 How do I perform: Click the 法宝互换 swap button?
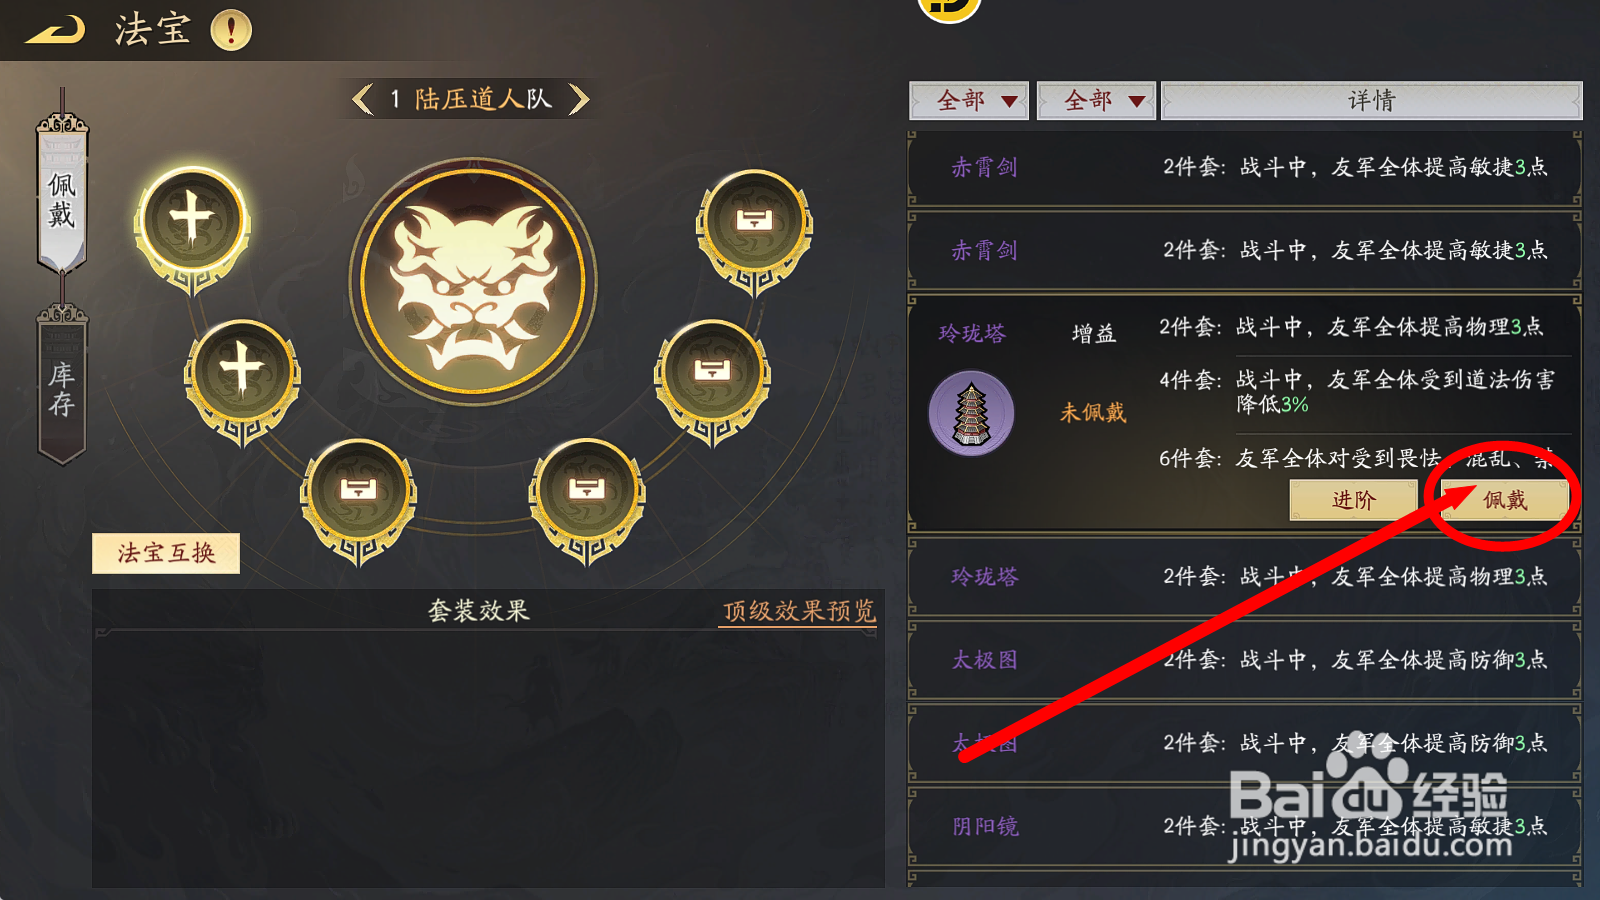tap(166, 553)
